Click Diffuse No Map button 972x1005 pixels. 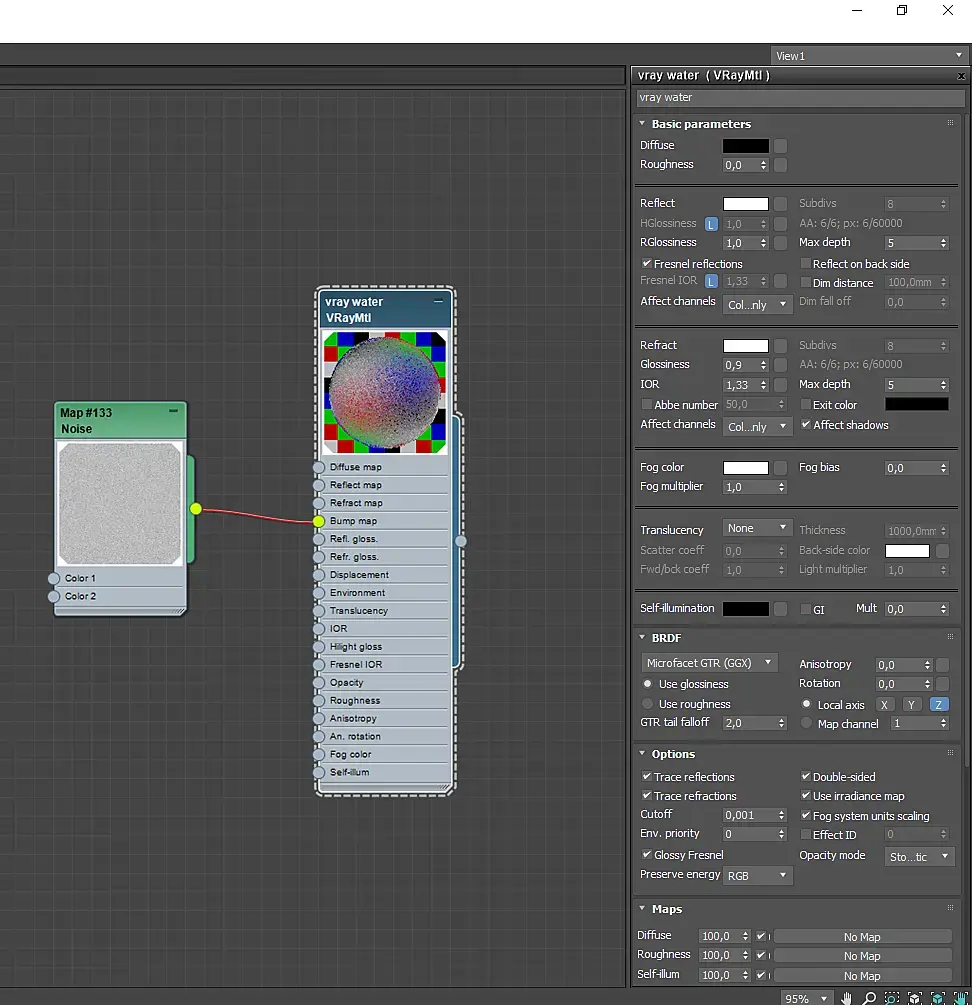point(862,937)
